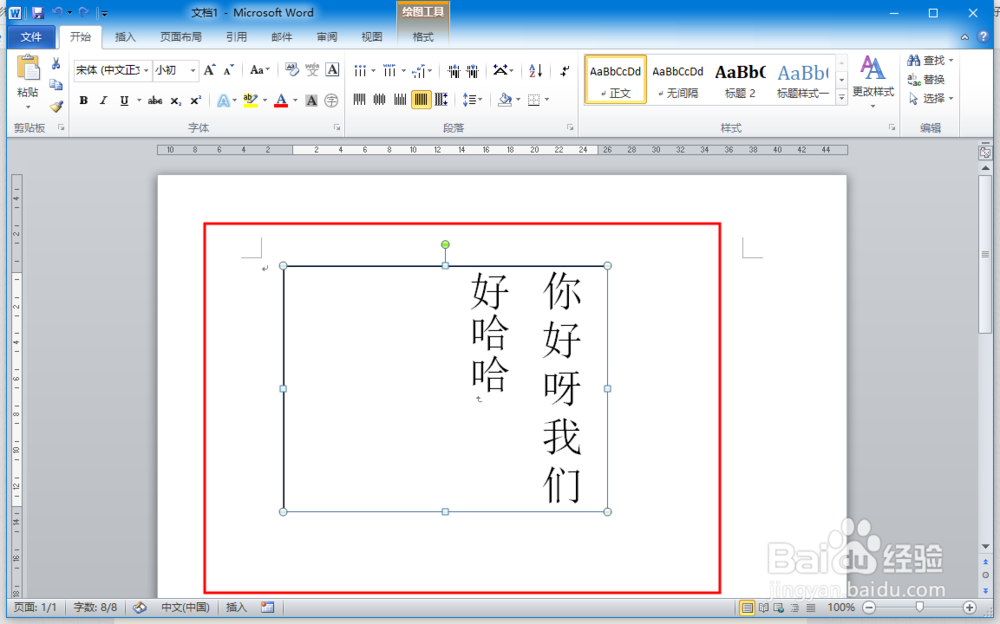Screen dimensions: 1000x624
Task: Open the font name dropdown showing 宋体
Action: 146,68
